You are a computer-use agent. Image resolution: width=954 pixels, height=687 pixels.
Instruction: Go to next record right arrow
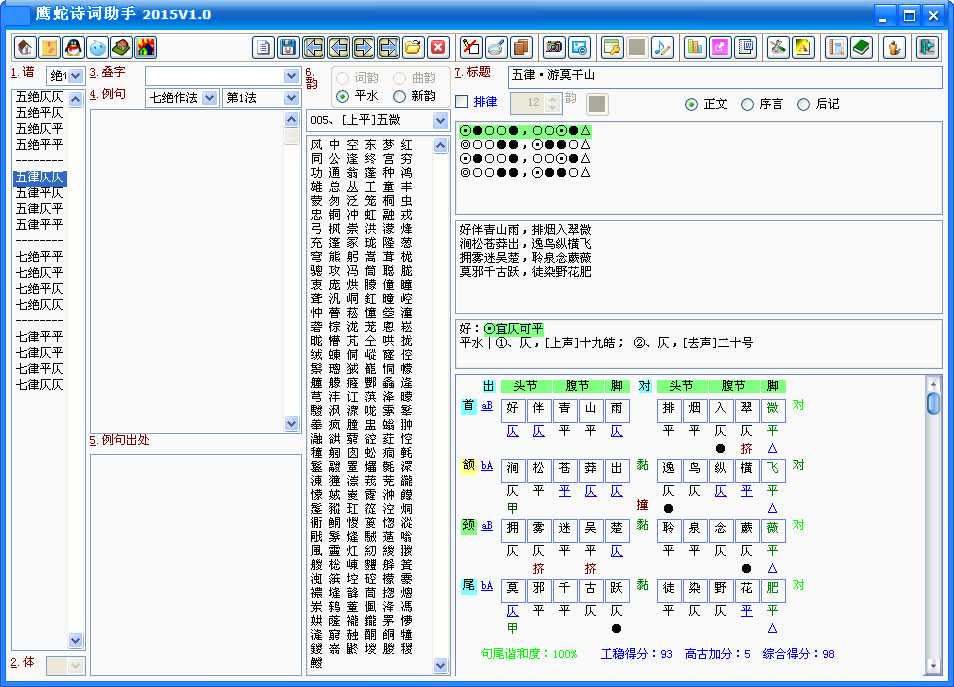click(x=363, y=47)
